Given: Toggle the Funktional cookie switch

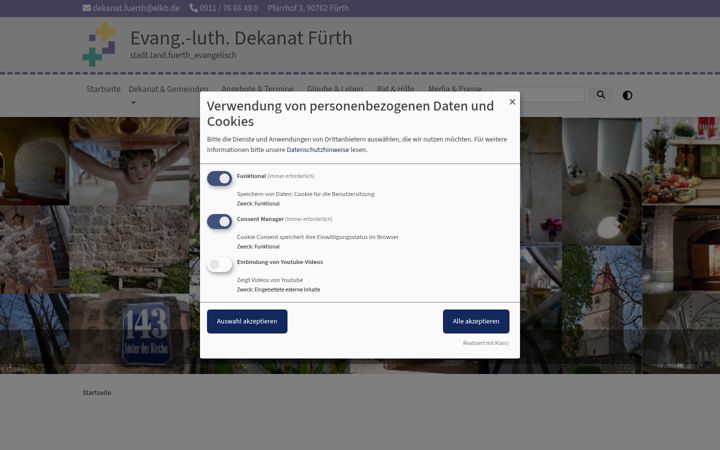Looking at the screenshot, I should point(219,178).
